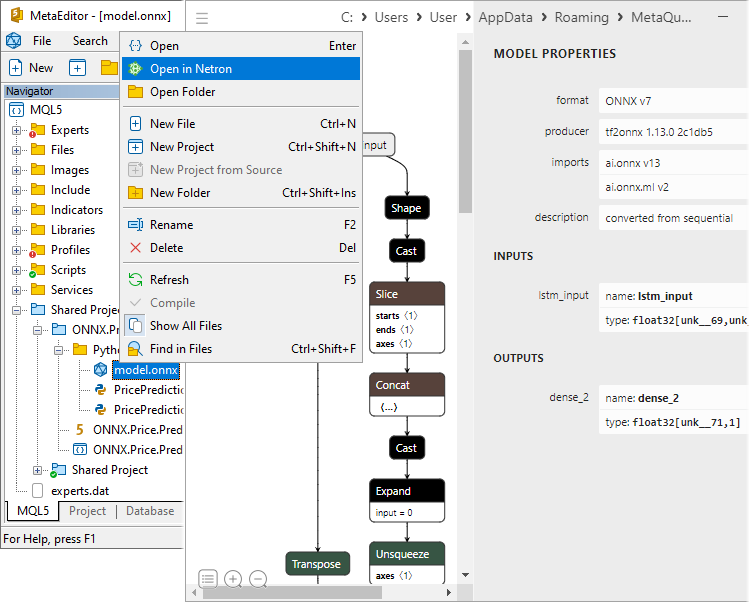Viewport: 750px width, 602px height.
Task: Switch to the Database tab
Action: pos(150,511)
